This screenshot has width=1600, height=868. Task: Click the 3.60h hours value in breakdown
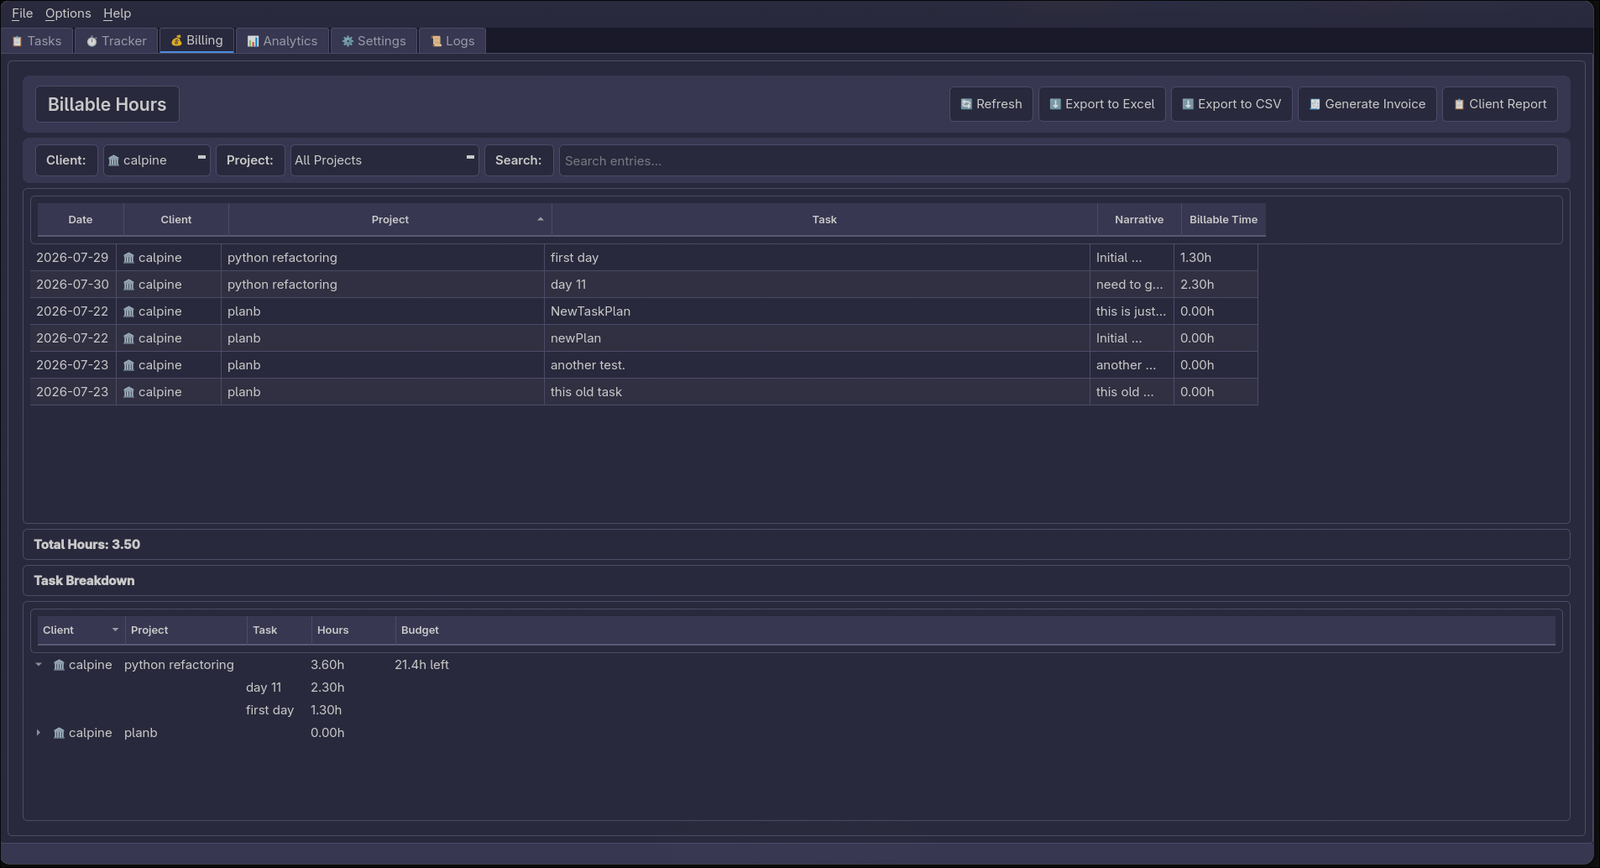(x=327, y=665)
